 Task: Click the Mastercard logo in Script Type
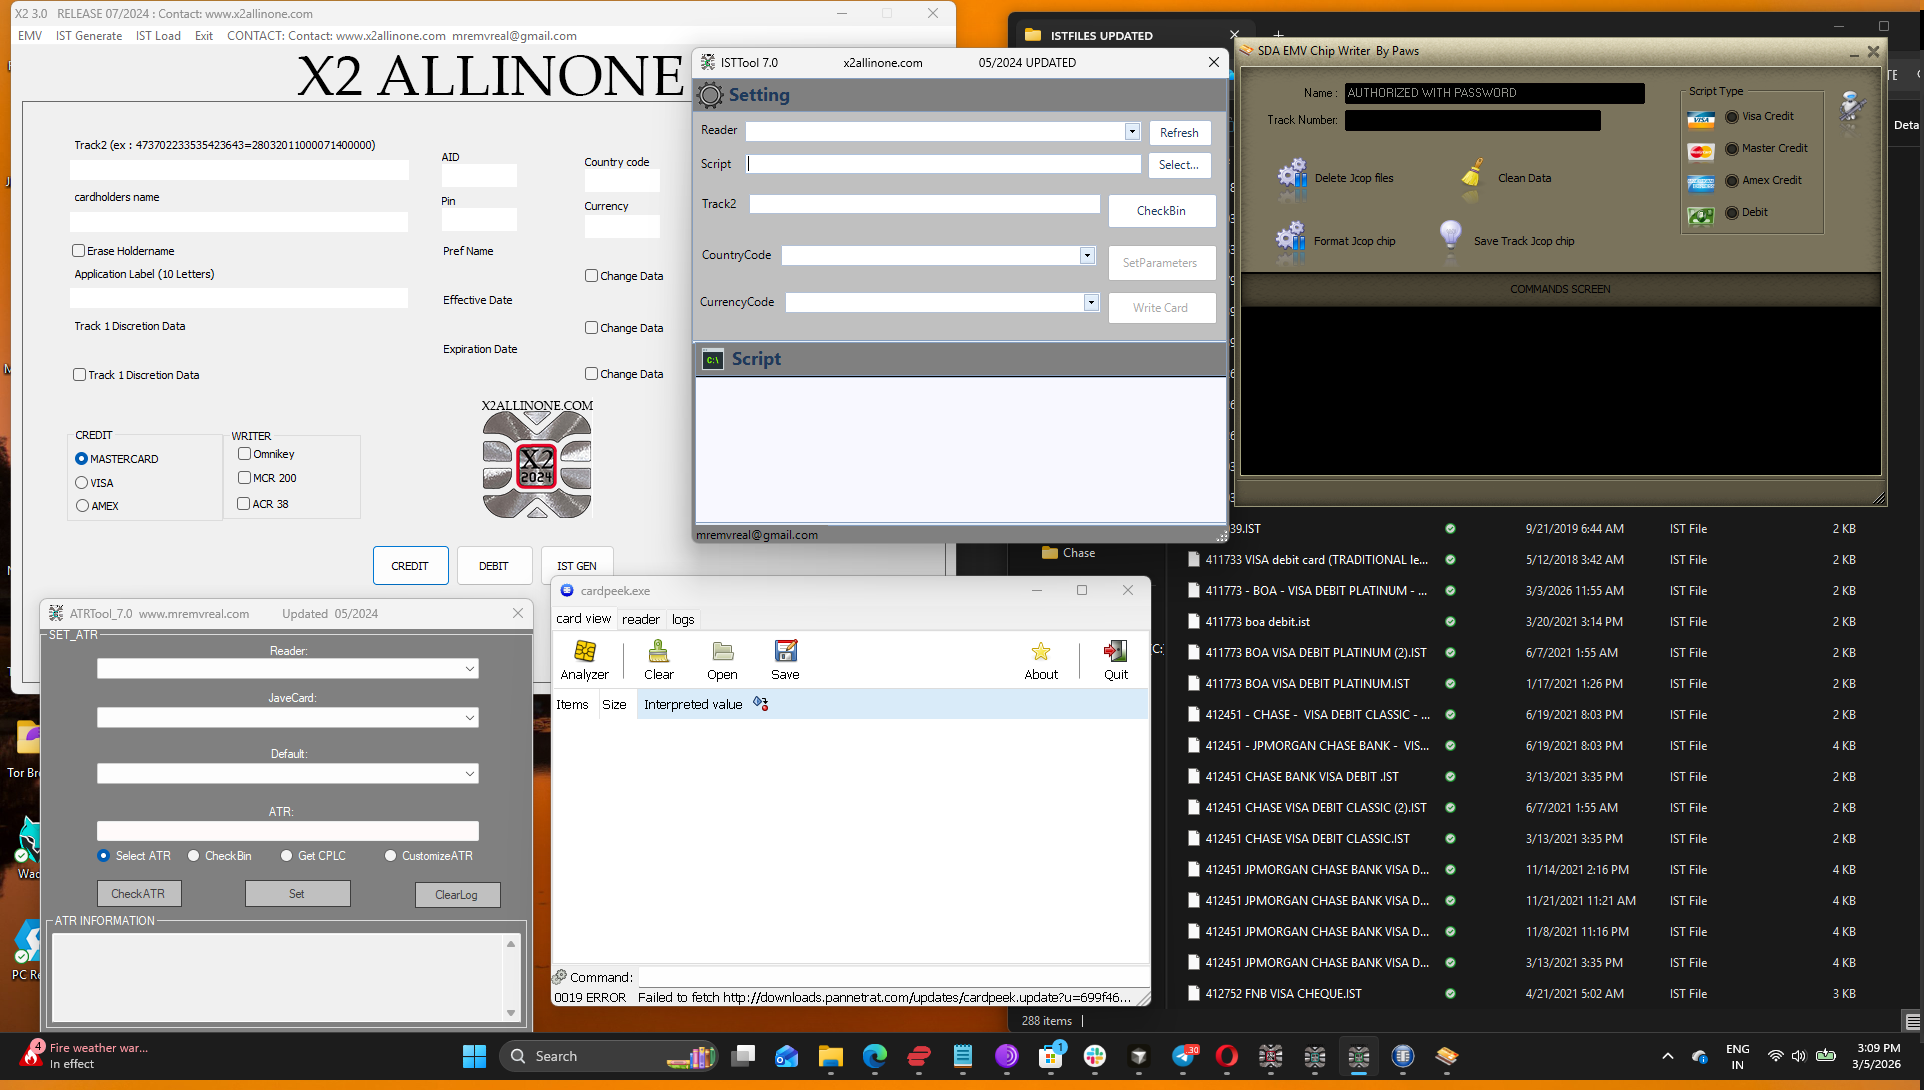(x=1701, y=152)
